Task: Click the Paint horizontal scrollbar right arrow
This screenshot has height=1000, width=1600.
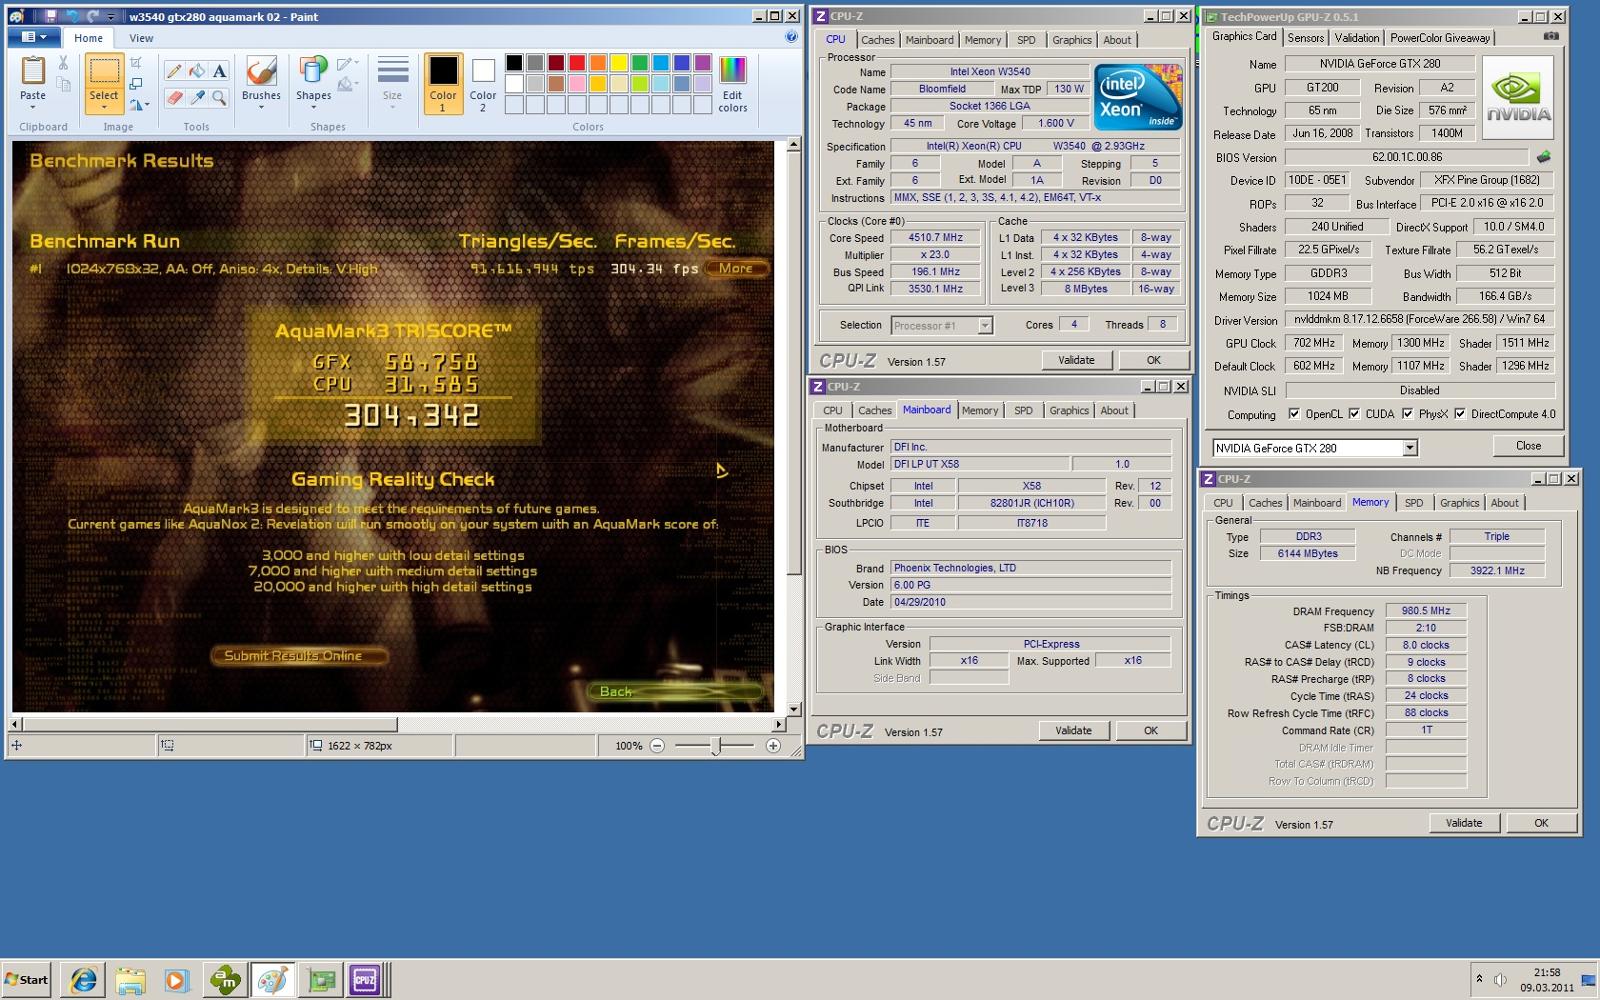Action: pos(779,724)
